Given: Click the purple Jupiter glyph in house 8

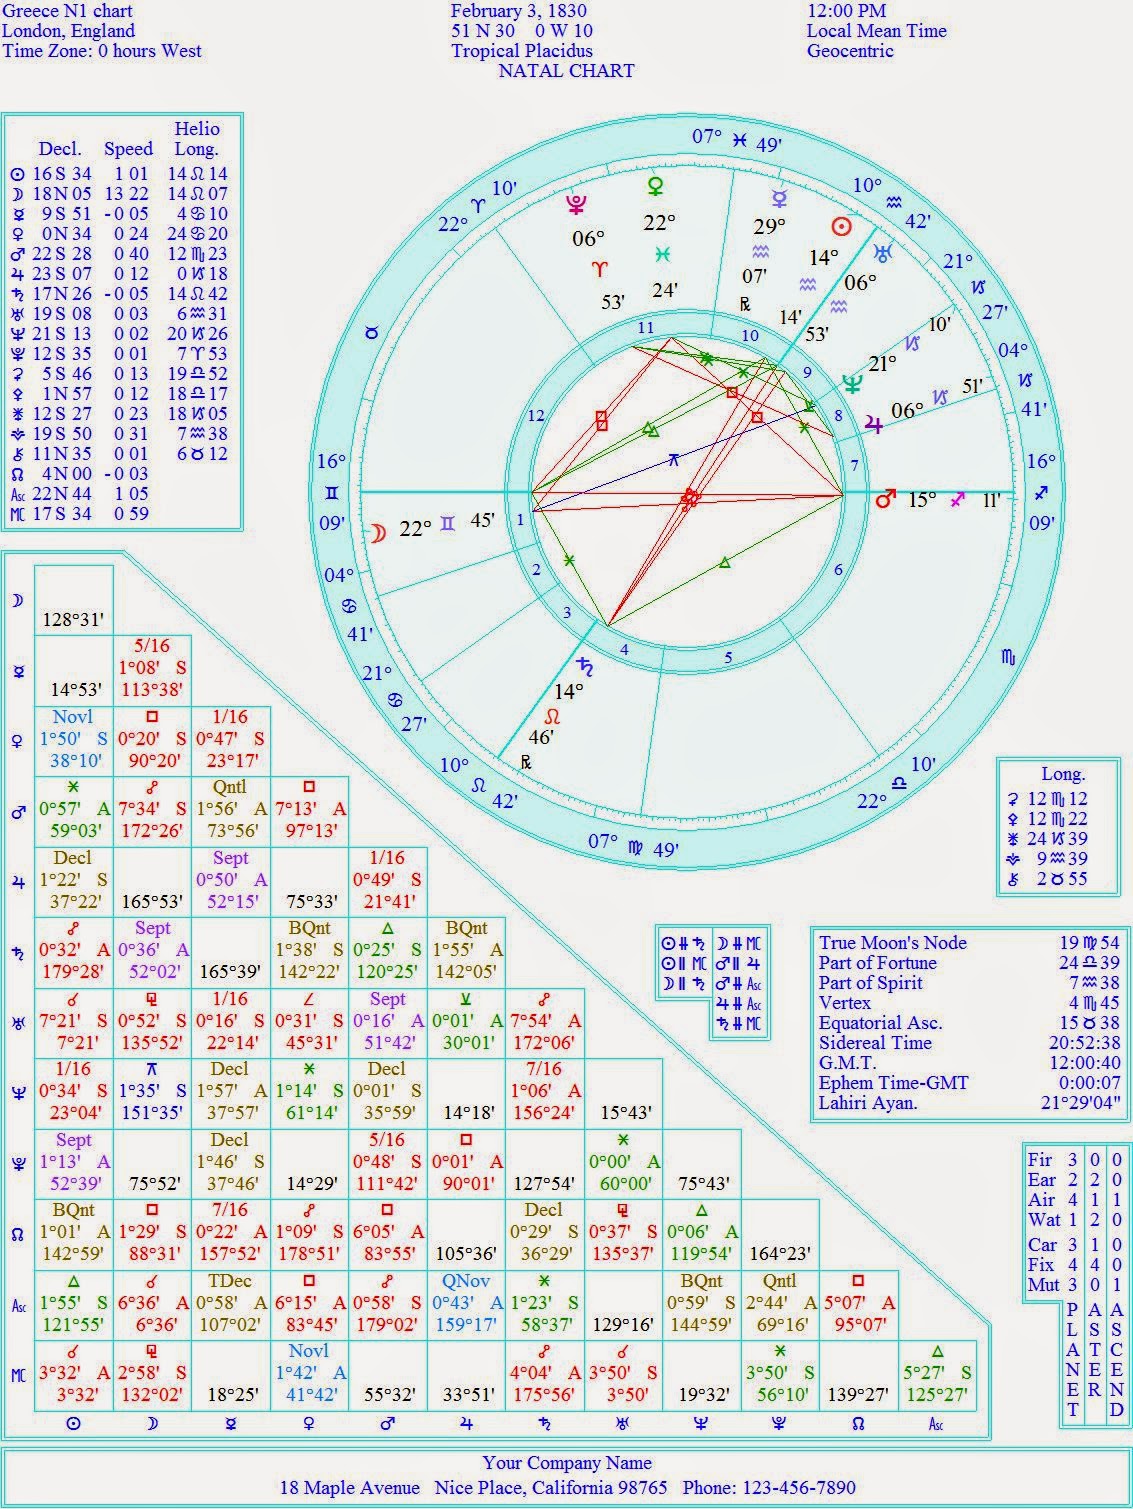Looking at the screenshot, I should pyautogui.click(x=874, y=424).
